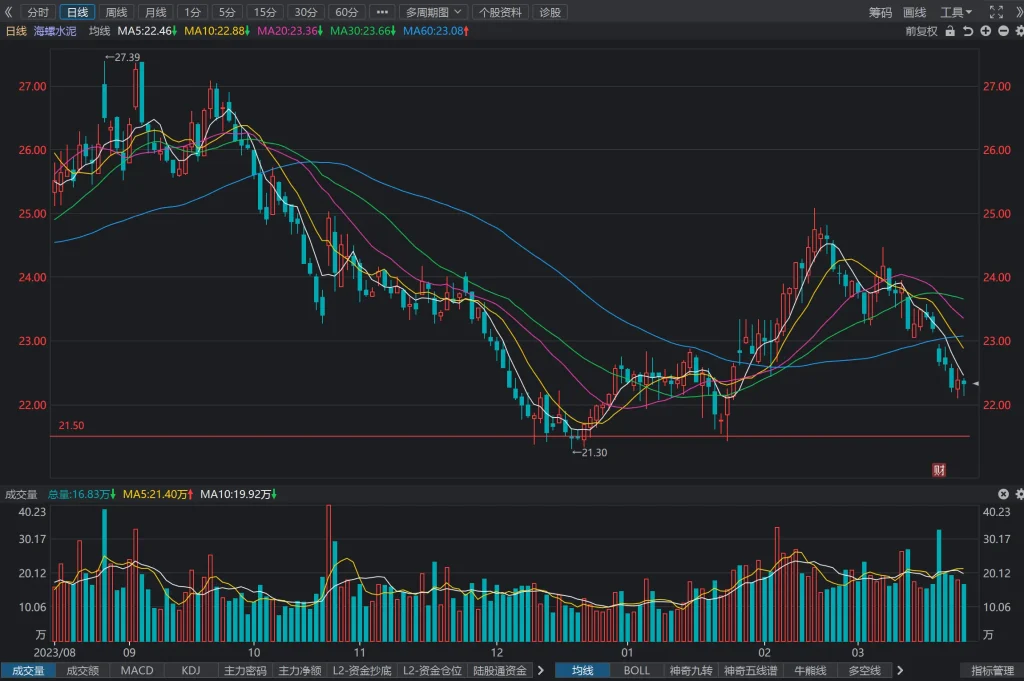Viewport: 1024px width, 681px height.
Task: Click the blue MA60:23.08 legend
Action: [436, 31]
